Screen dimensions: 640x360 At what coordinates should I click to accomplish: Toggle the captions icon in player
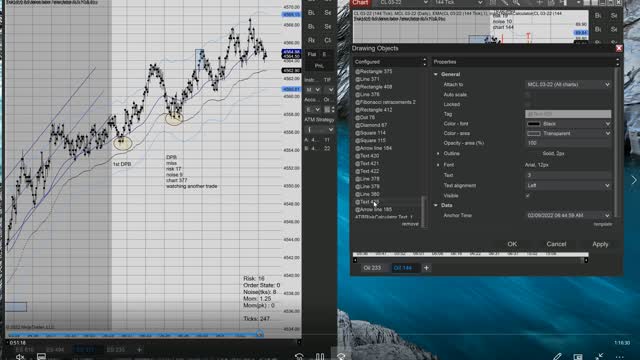point(41,357)
